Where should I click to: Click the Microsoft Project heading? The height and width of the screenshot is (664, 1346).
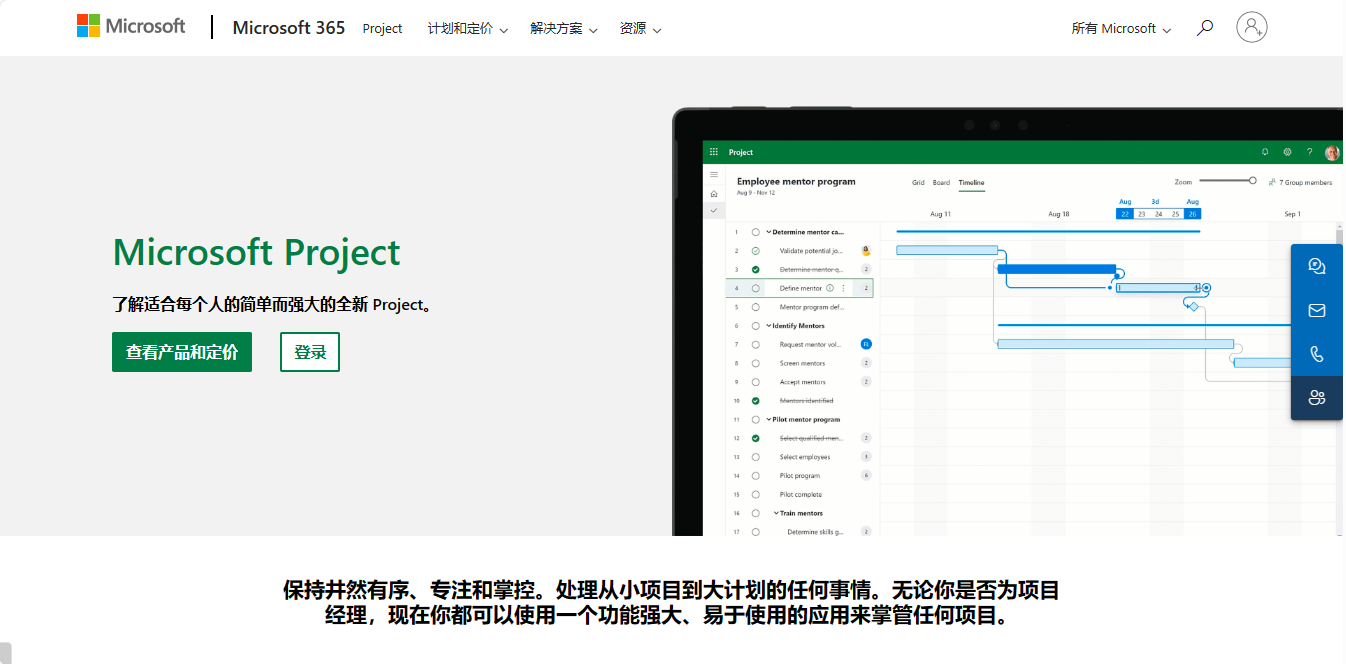click(257, 252)
